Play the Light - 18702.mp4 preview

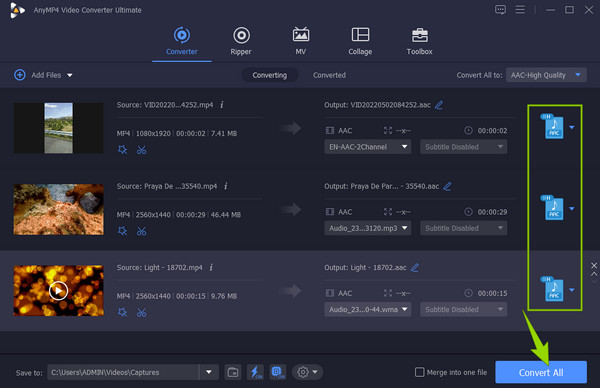pos(59,291)
